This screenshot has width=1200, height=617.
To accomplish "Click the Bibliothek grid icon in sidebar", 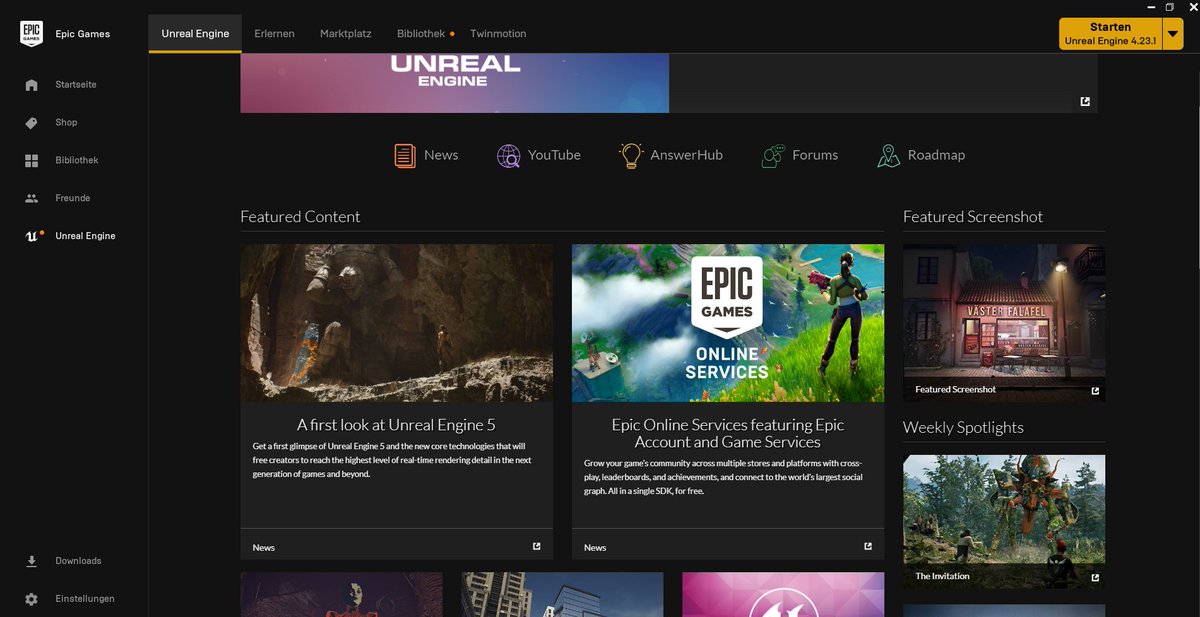I will click(x=32, y=160).
